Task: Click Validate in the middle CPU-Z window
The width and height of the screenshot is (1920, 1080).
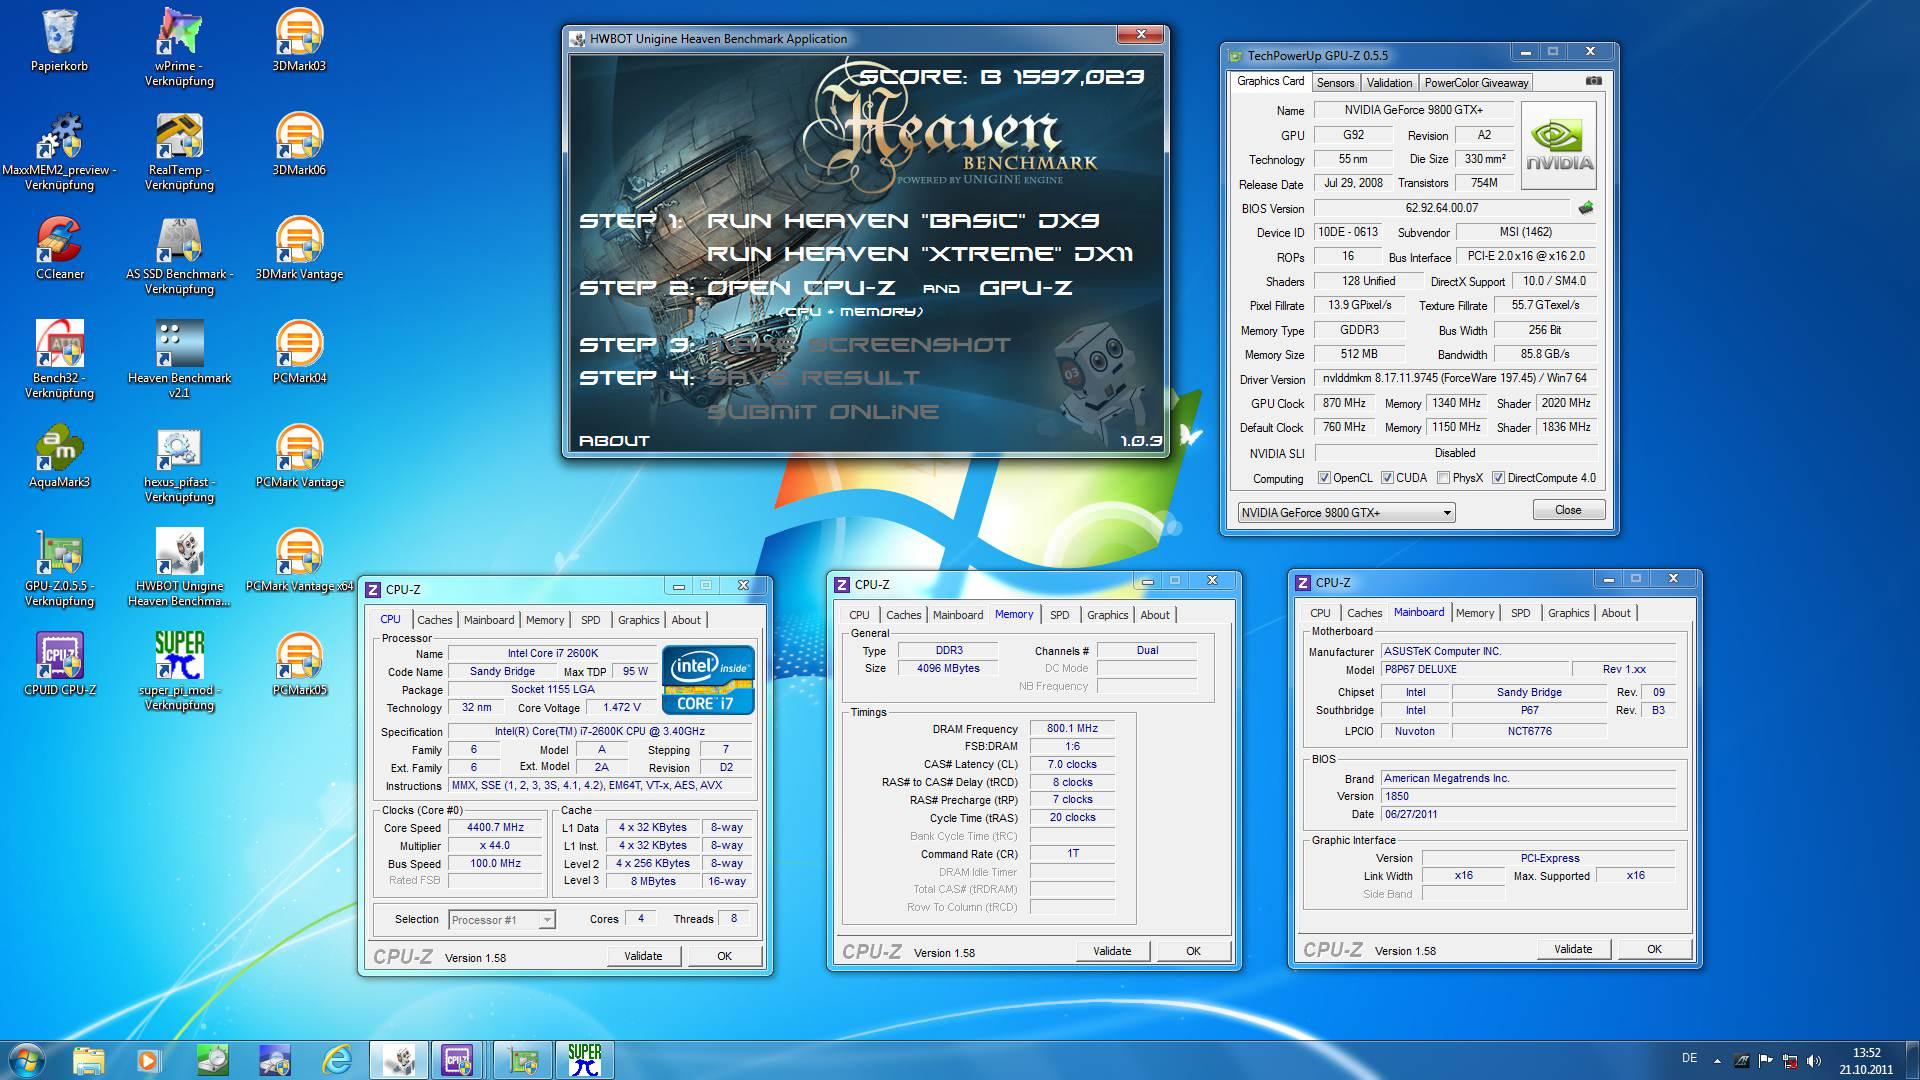Action: [x=1112, y=951]
